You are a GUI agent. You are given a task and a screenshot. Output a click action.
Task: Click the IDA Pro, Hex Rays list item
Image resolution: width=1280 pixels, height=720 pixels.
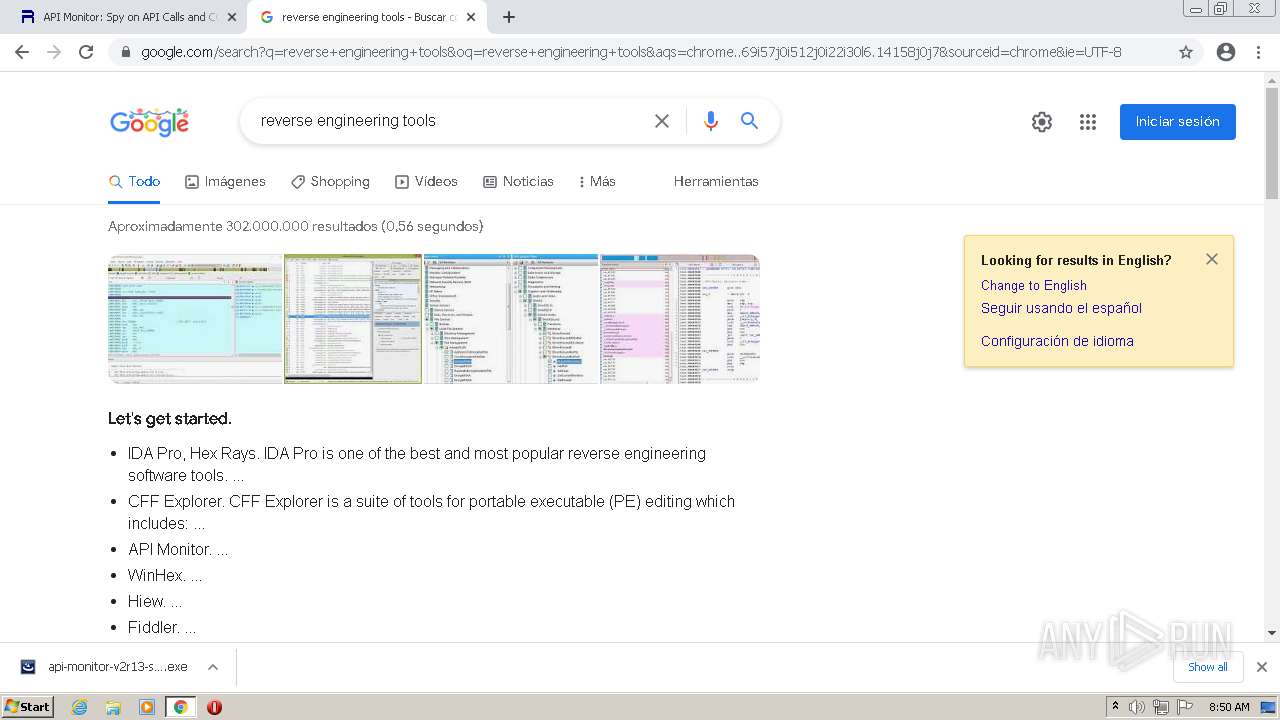point(417,464)
